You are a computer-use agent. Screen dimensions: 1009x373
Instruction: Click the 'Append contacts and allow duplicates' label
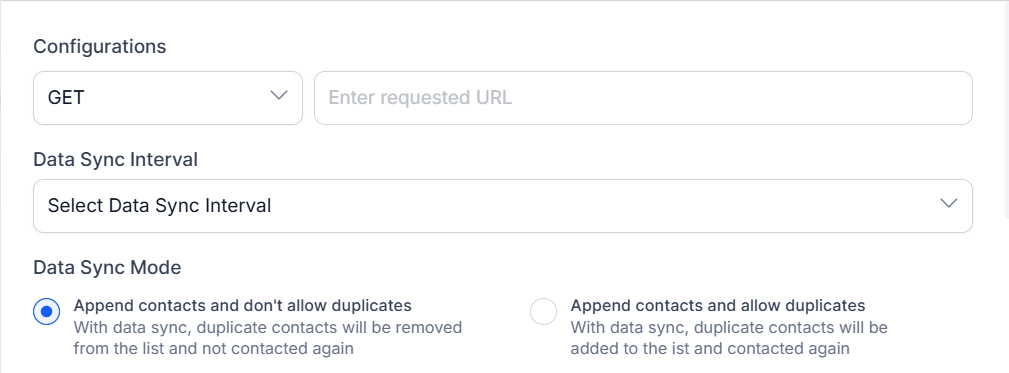pos(717,304)
